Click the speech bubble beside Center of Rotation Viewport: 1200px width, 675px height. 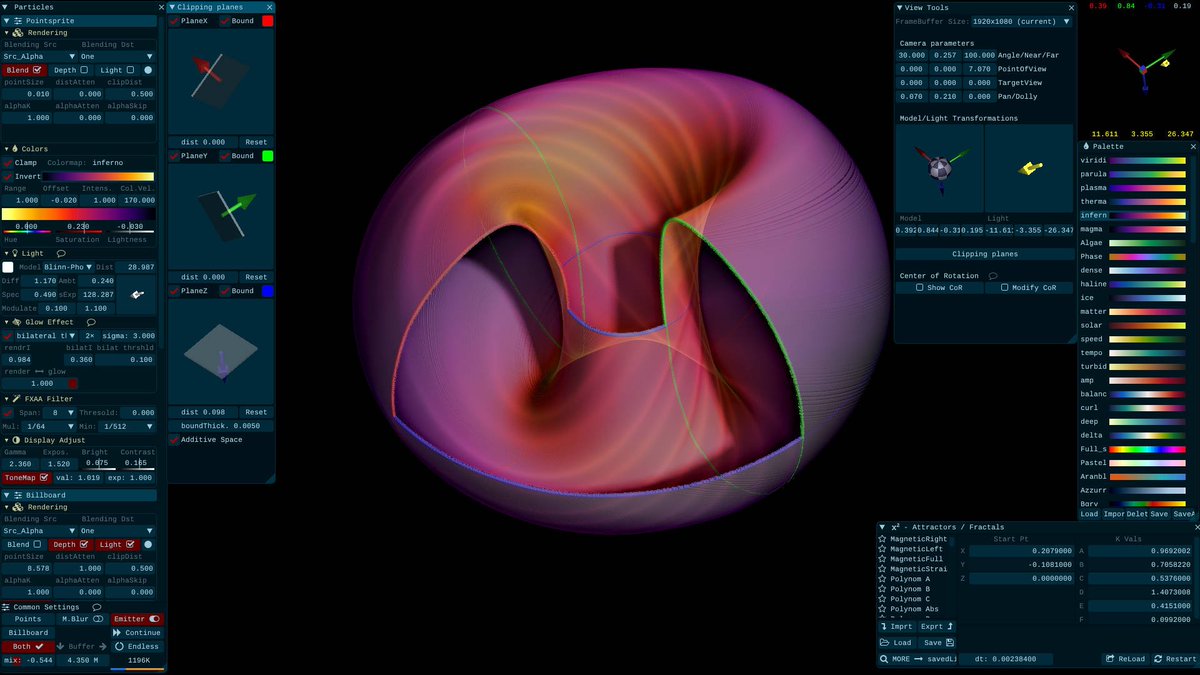tap(993, 276)
